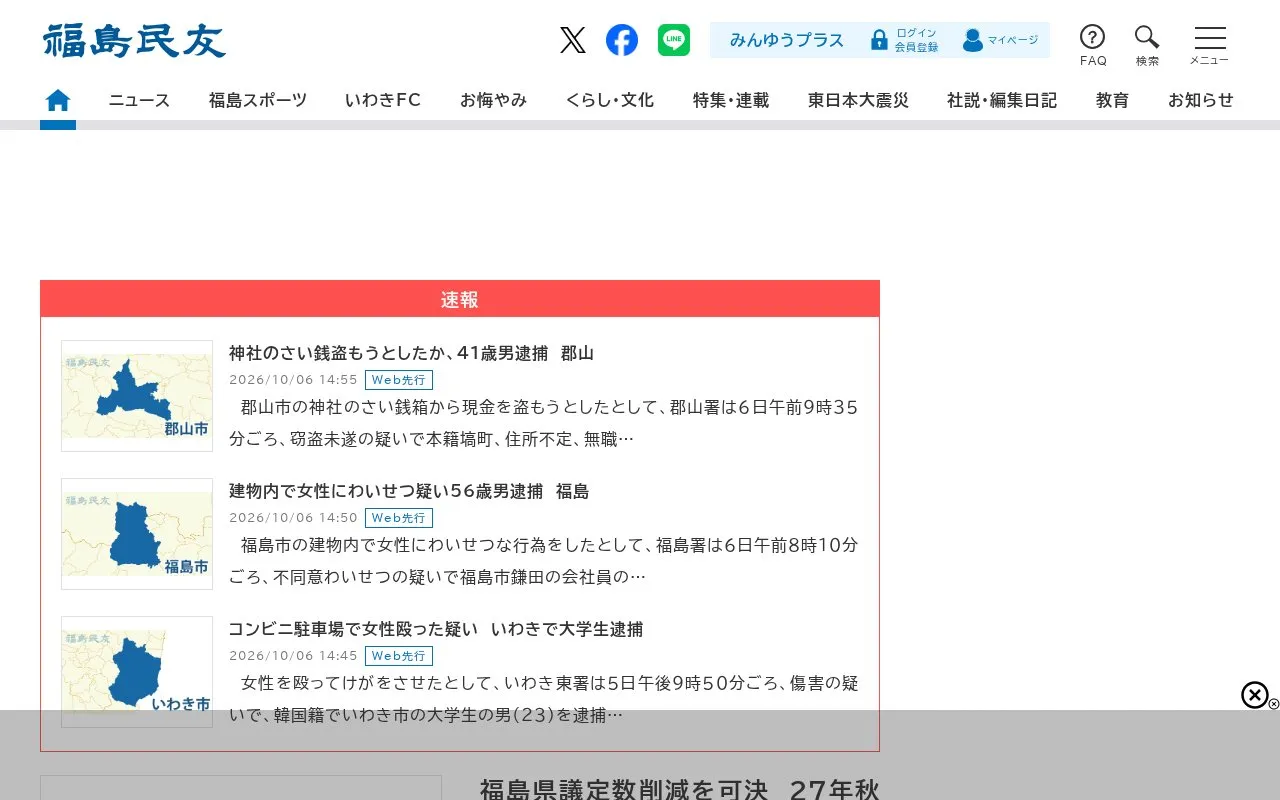Click the いわき市 map thumbnail
The height and width of the screenshot is (800, 1280).
(137, 672)
